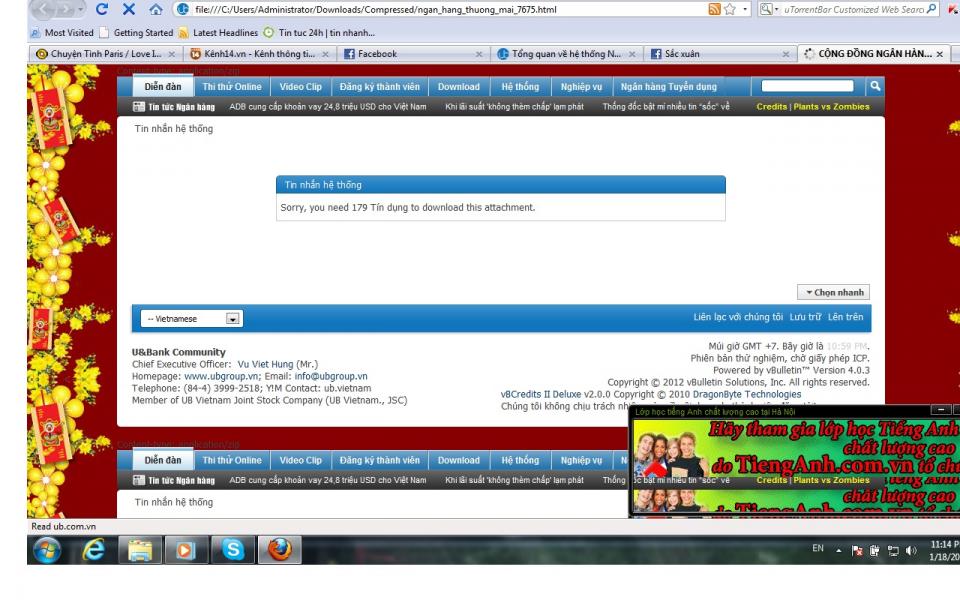The image size is (960, 600).
Task: Subscribe via the RSS feed icon
Action: pyautogui.click(x=714, y=9)
